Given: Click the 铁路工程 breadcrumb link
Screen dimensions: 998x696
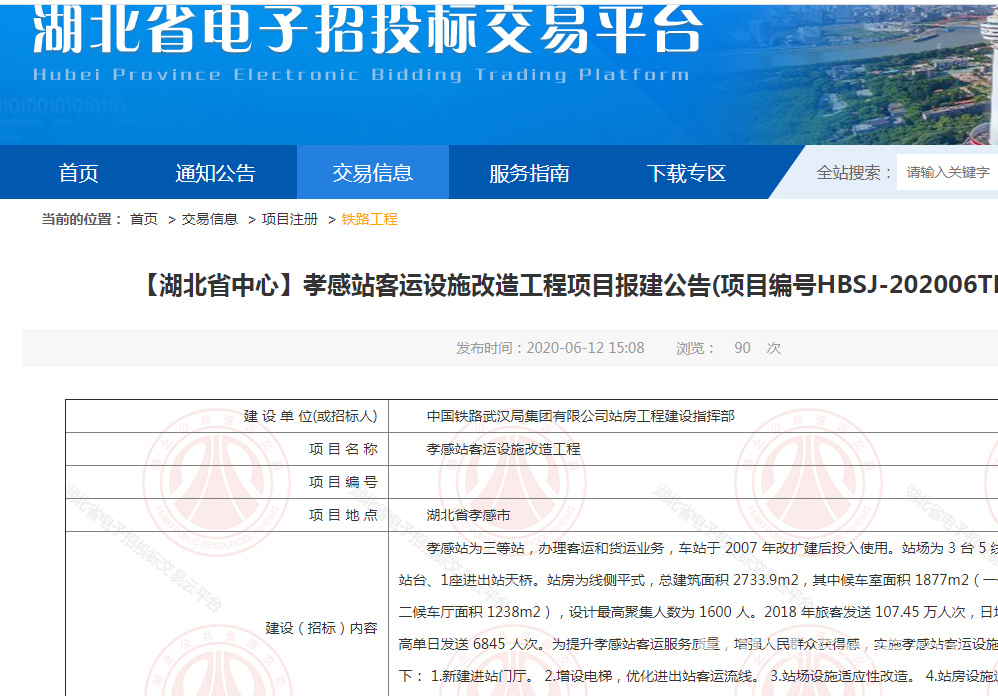Looking at the screenshot, I should (x=369, y=219).
